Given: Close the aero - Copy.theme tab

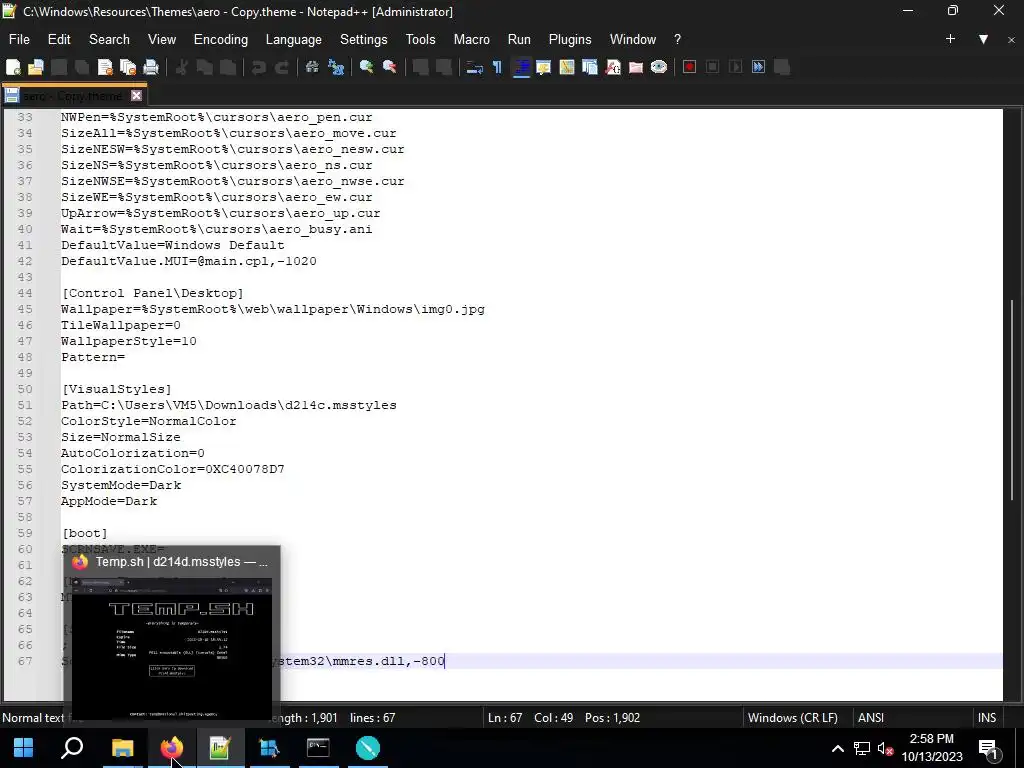Looking at the screenshot, I should coord(136,96).
